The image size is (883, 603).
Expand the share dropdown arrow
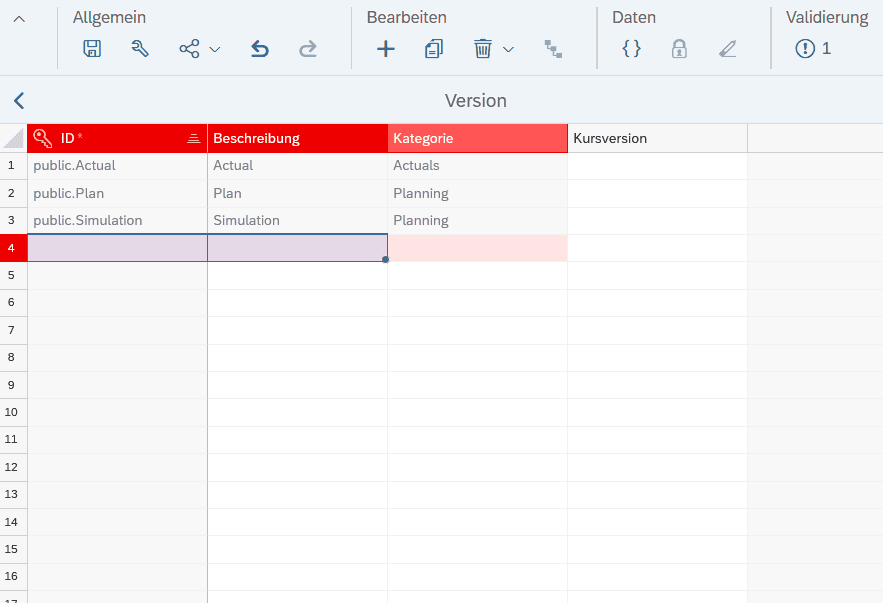coord(215,49)
